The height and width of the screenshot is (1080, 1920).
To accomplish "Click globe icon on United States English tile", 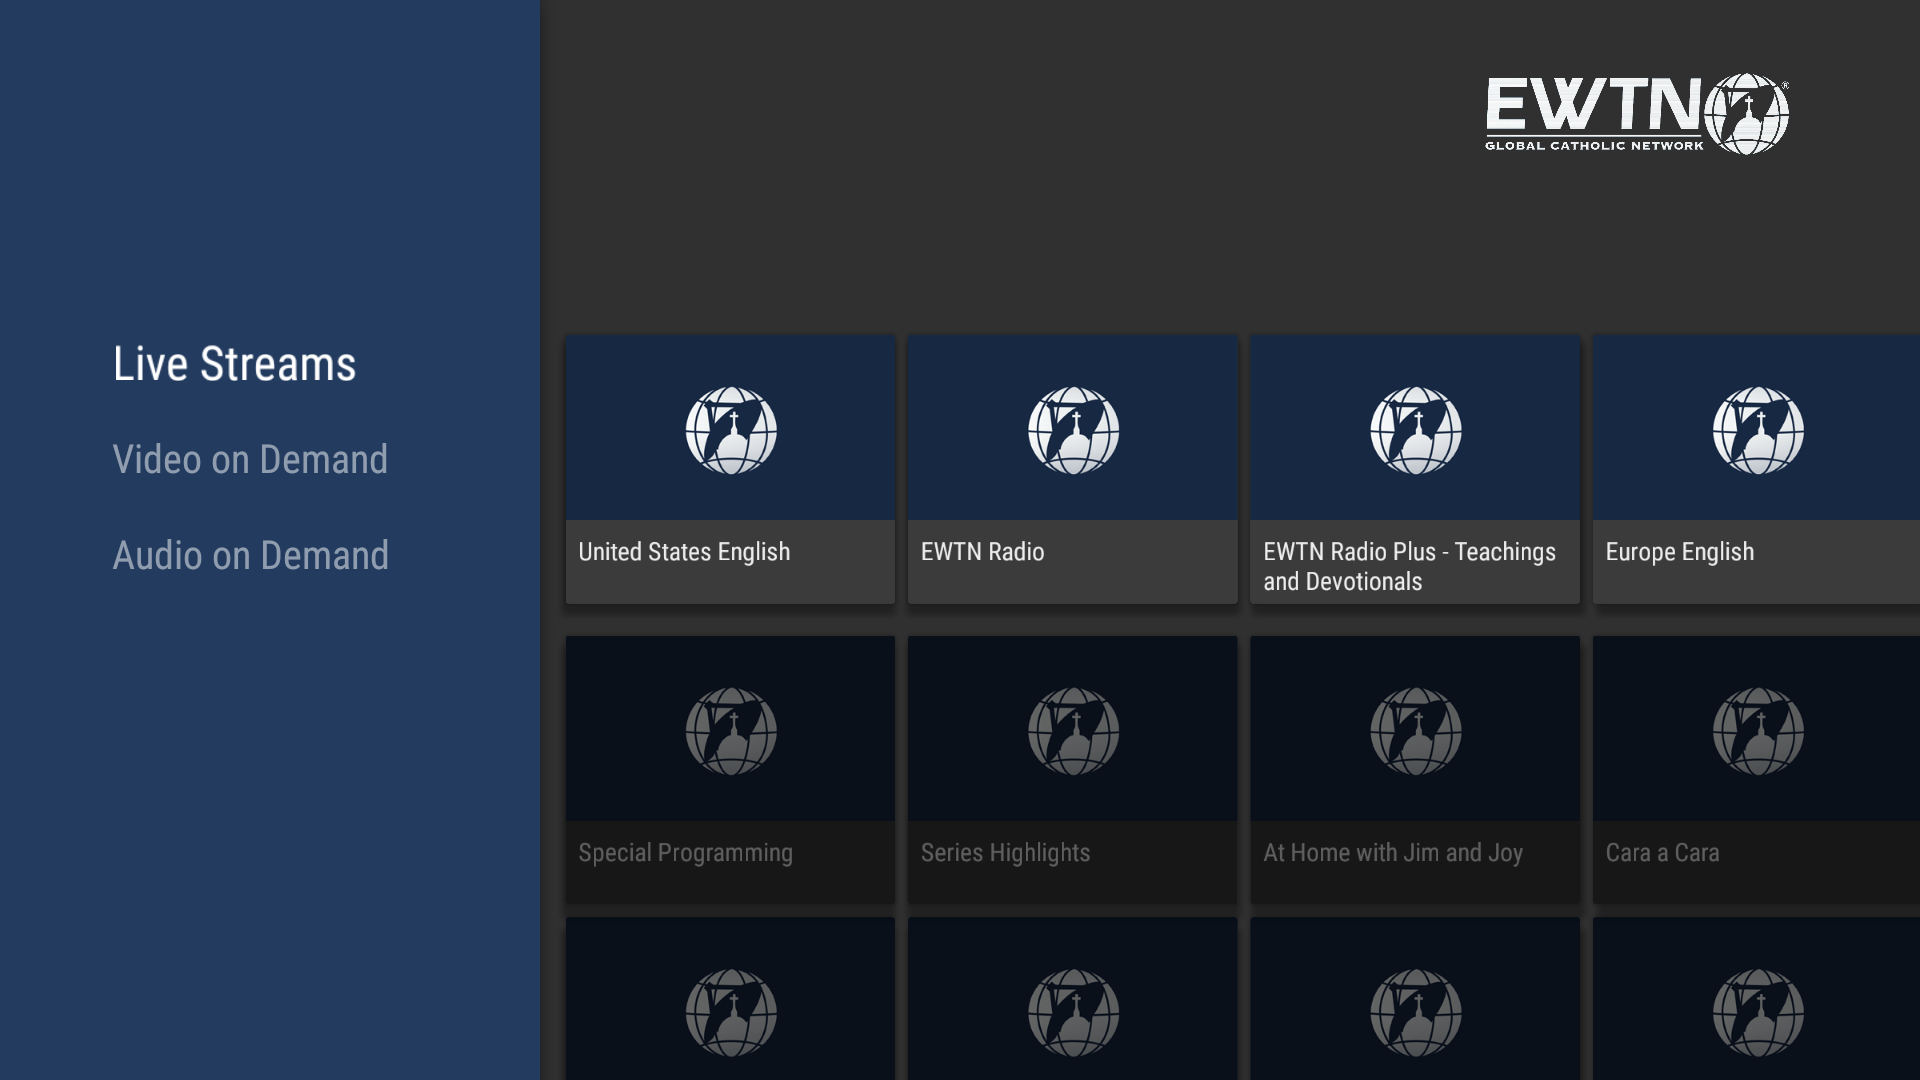I will 731,430.
